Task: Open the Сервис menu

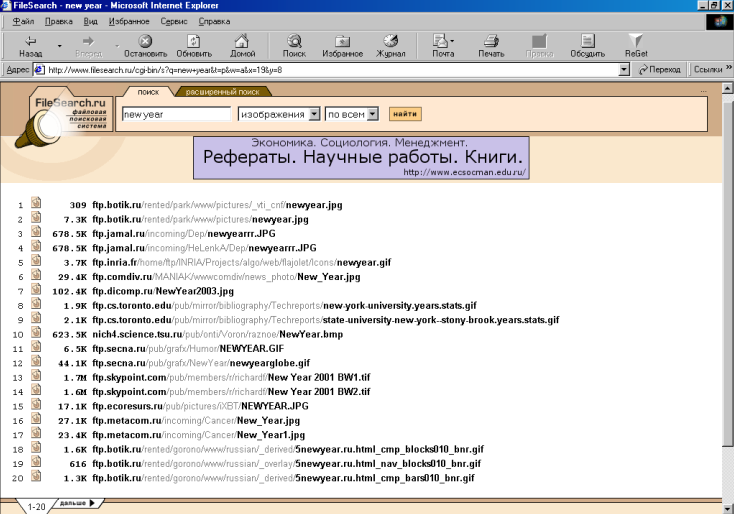Action: pos(174,22)
